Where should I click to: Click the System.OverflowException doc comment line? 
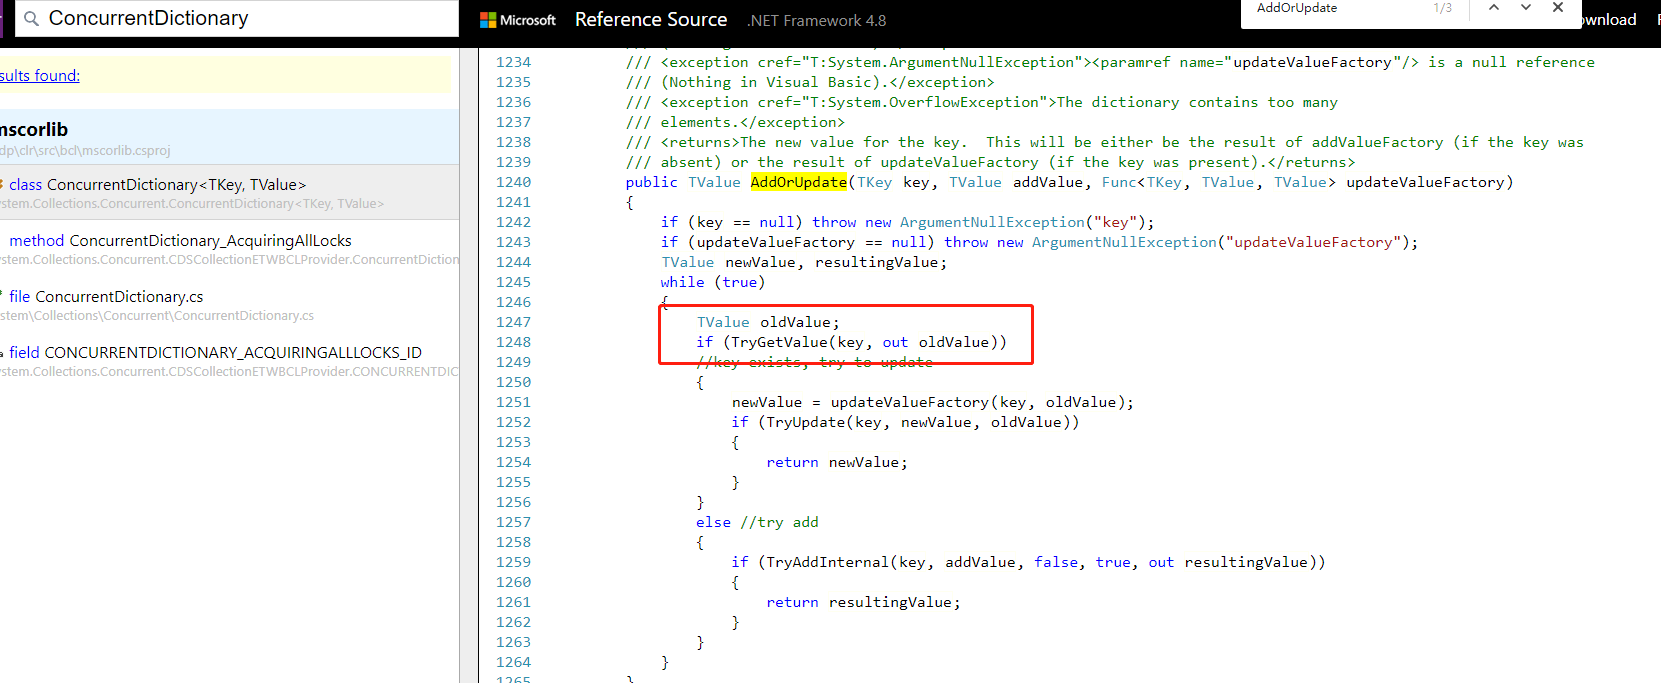click(981, 102)
